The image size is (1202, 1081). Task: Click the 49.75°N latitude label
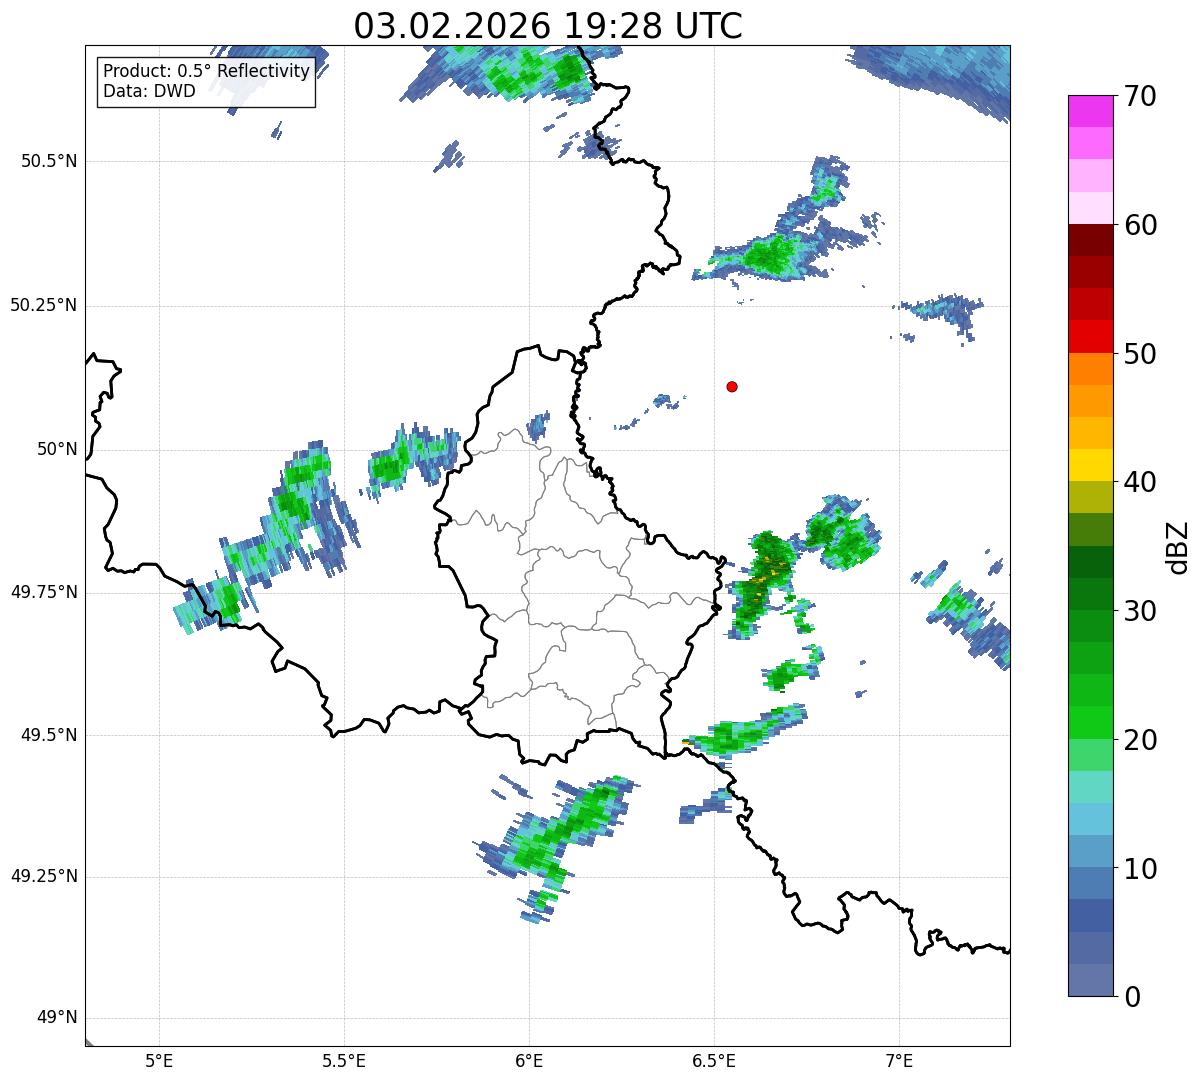[44, 592]
